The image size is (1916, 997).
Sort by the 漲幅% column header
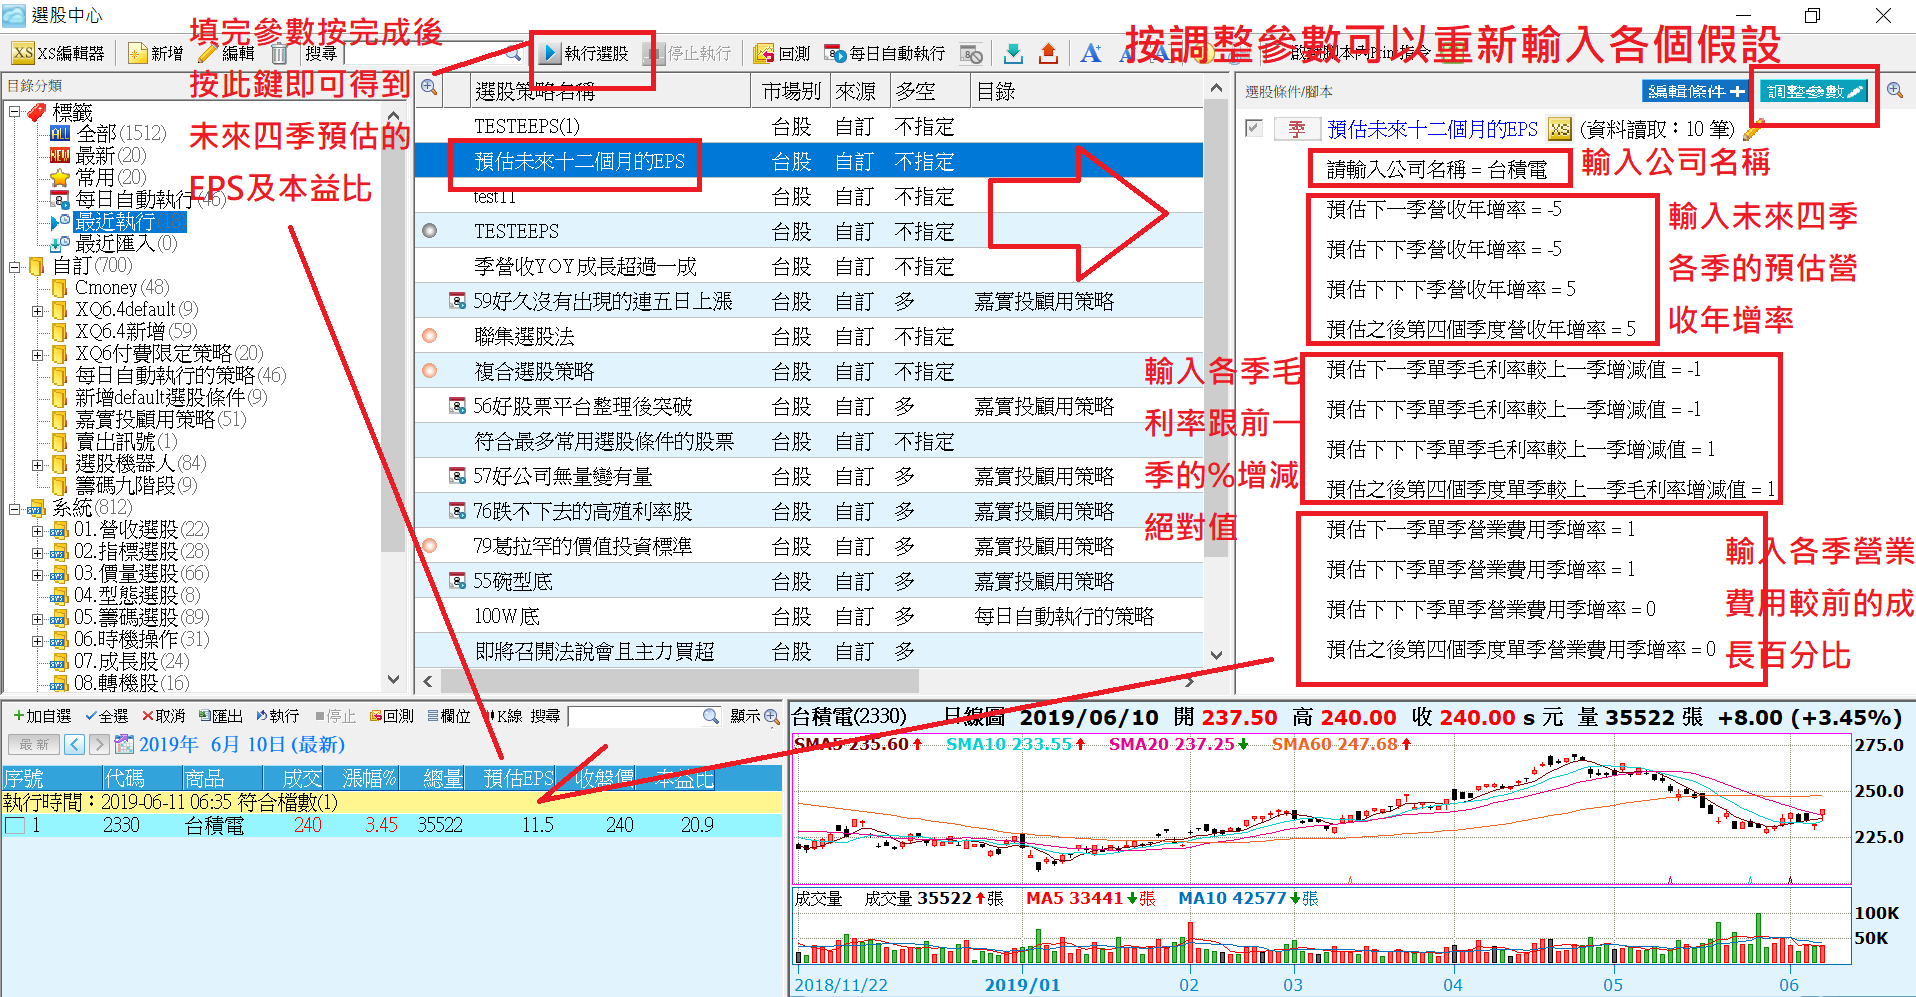click(x=369, y=778)
